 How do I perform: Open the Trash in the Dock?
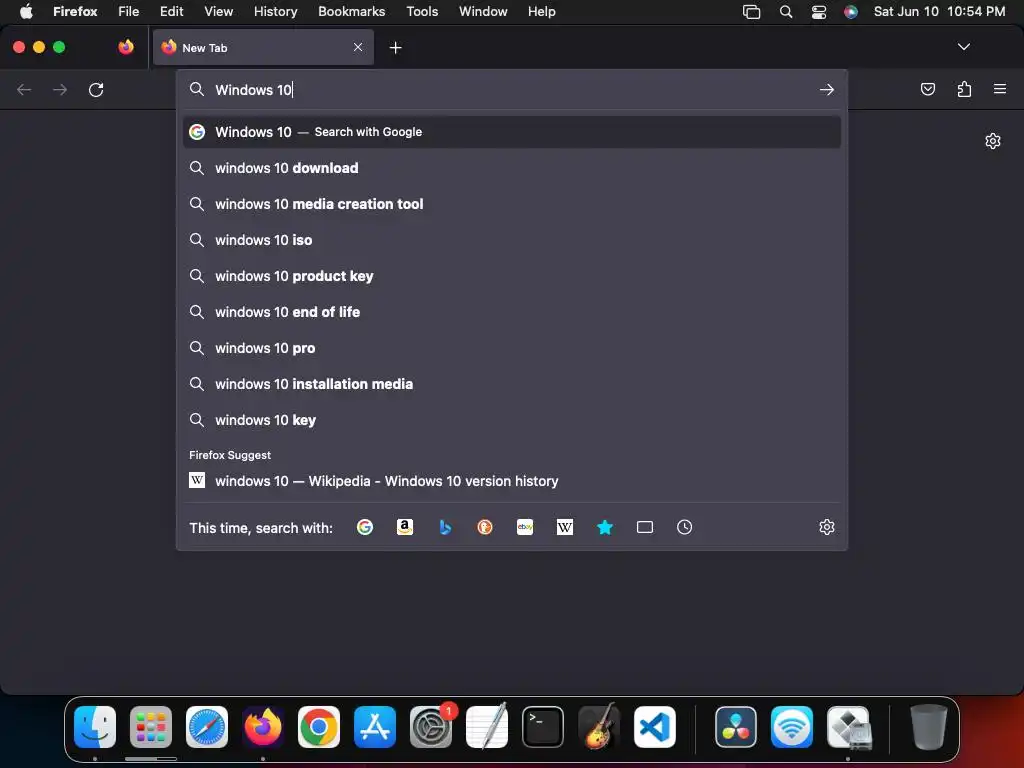[x=928, y=727]
